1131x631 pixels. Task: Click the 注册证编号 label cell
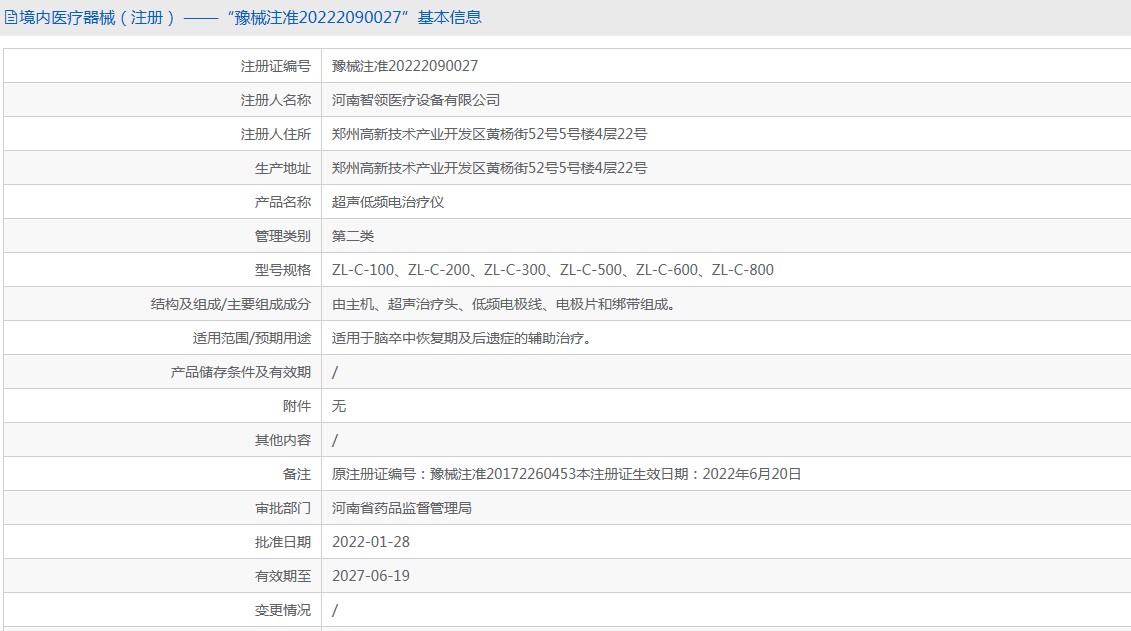(x=276, y=66)
